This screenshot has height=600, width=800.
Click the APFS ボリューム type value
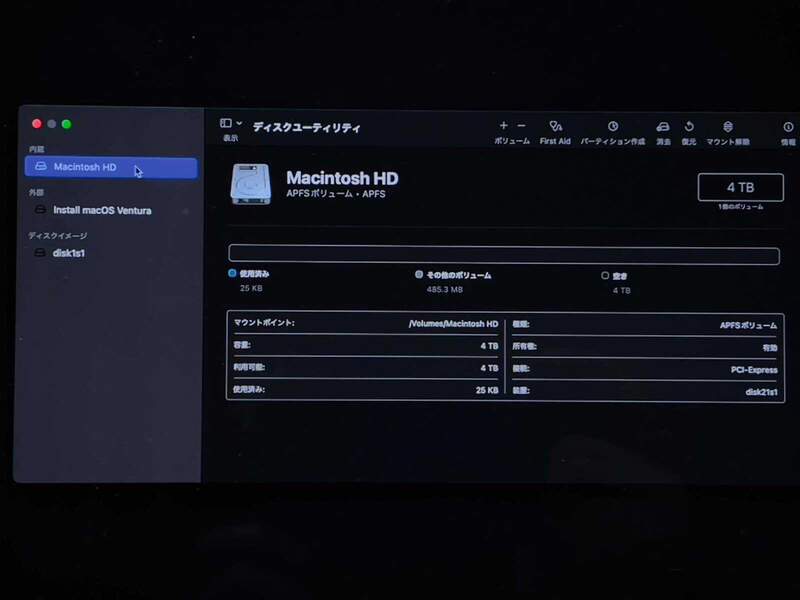click(x=748, y=326)
